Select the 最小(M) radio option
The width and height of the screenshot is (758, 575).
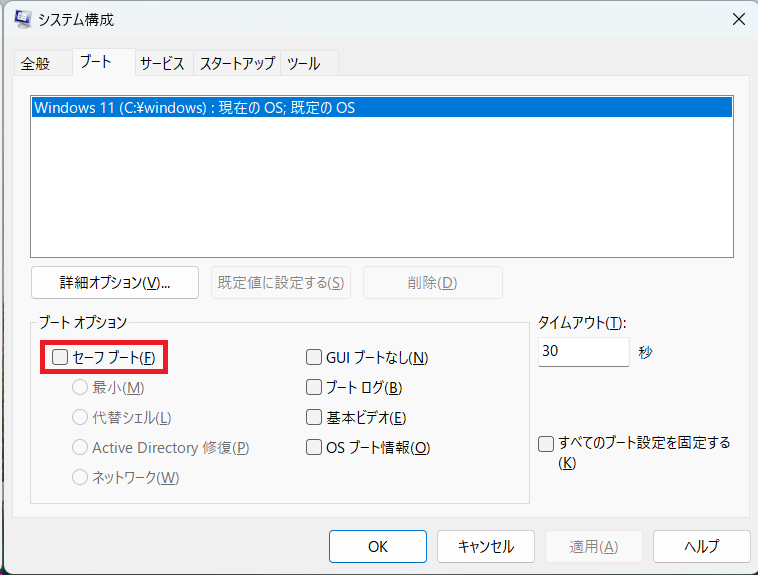click(80, 387)
